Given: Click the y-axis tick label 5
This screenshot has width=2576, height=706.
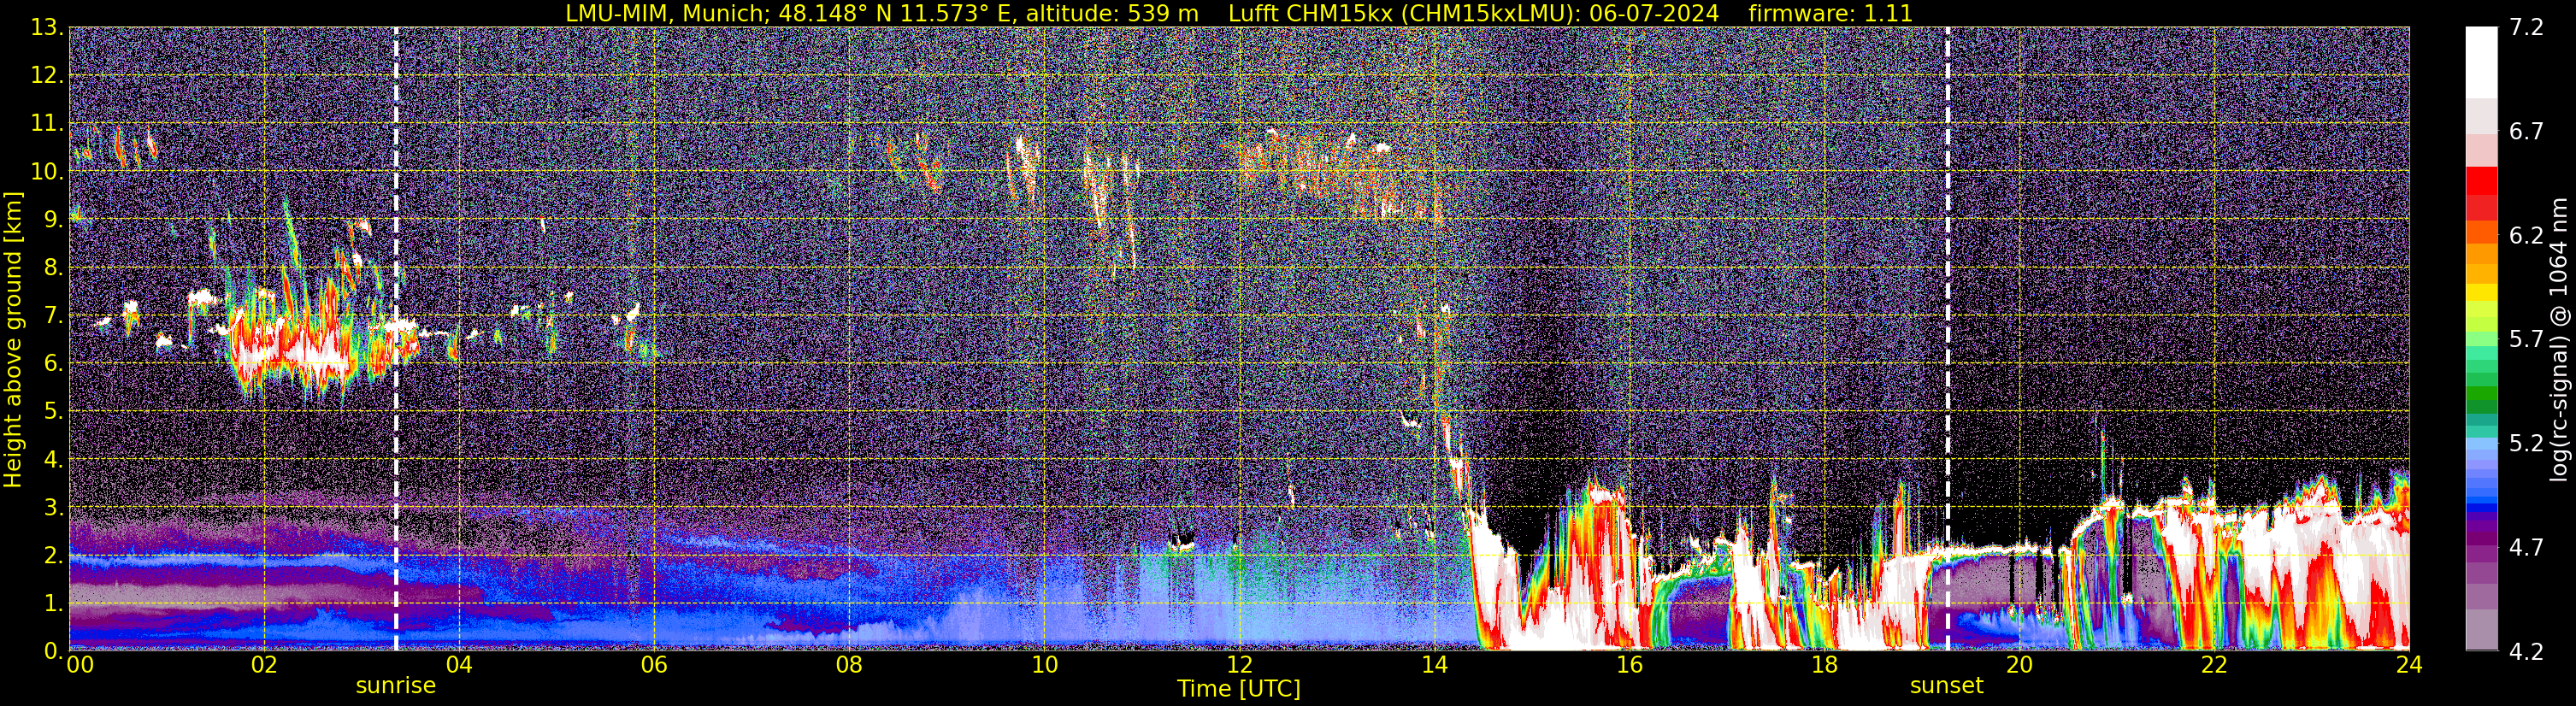Looking at the screenshot, I should point(54,412).
